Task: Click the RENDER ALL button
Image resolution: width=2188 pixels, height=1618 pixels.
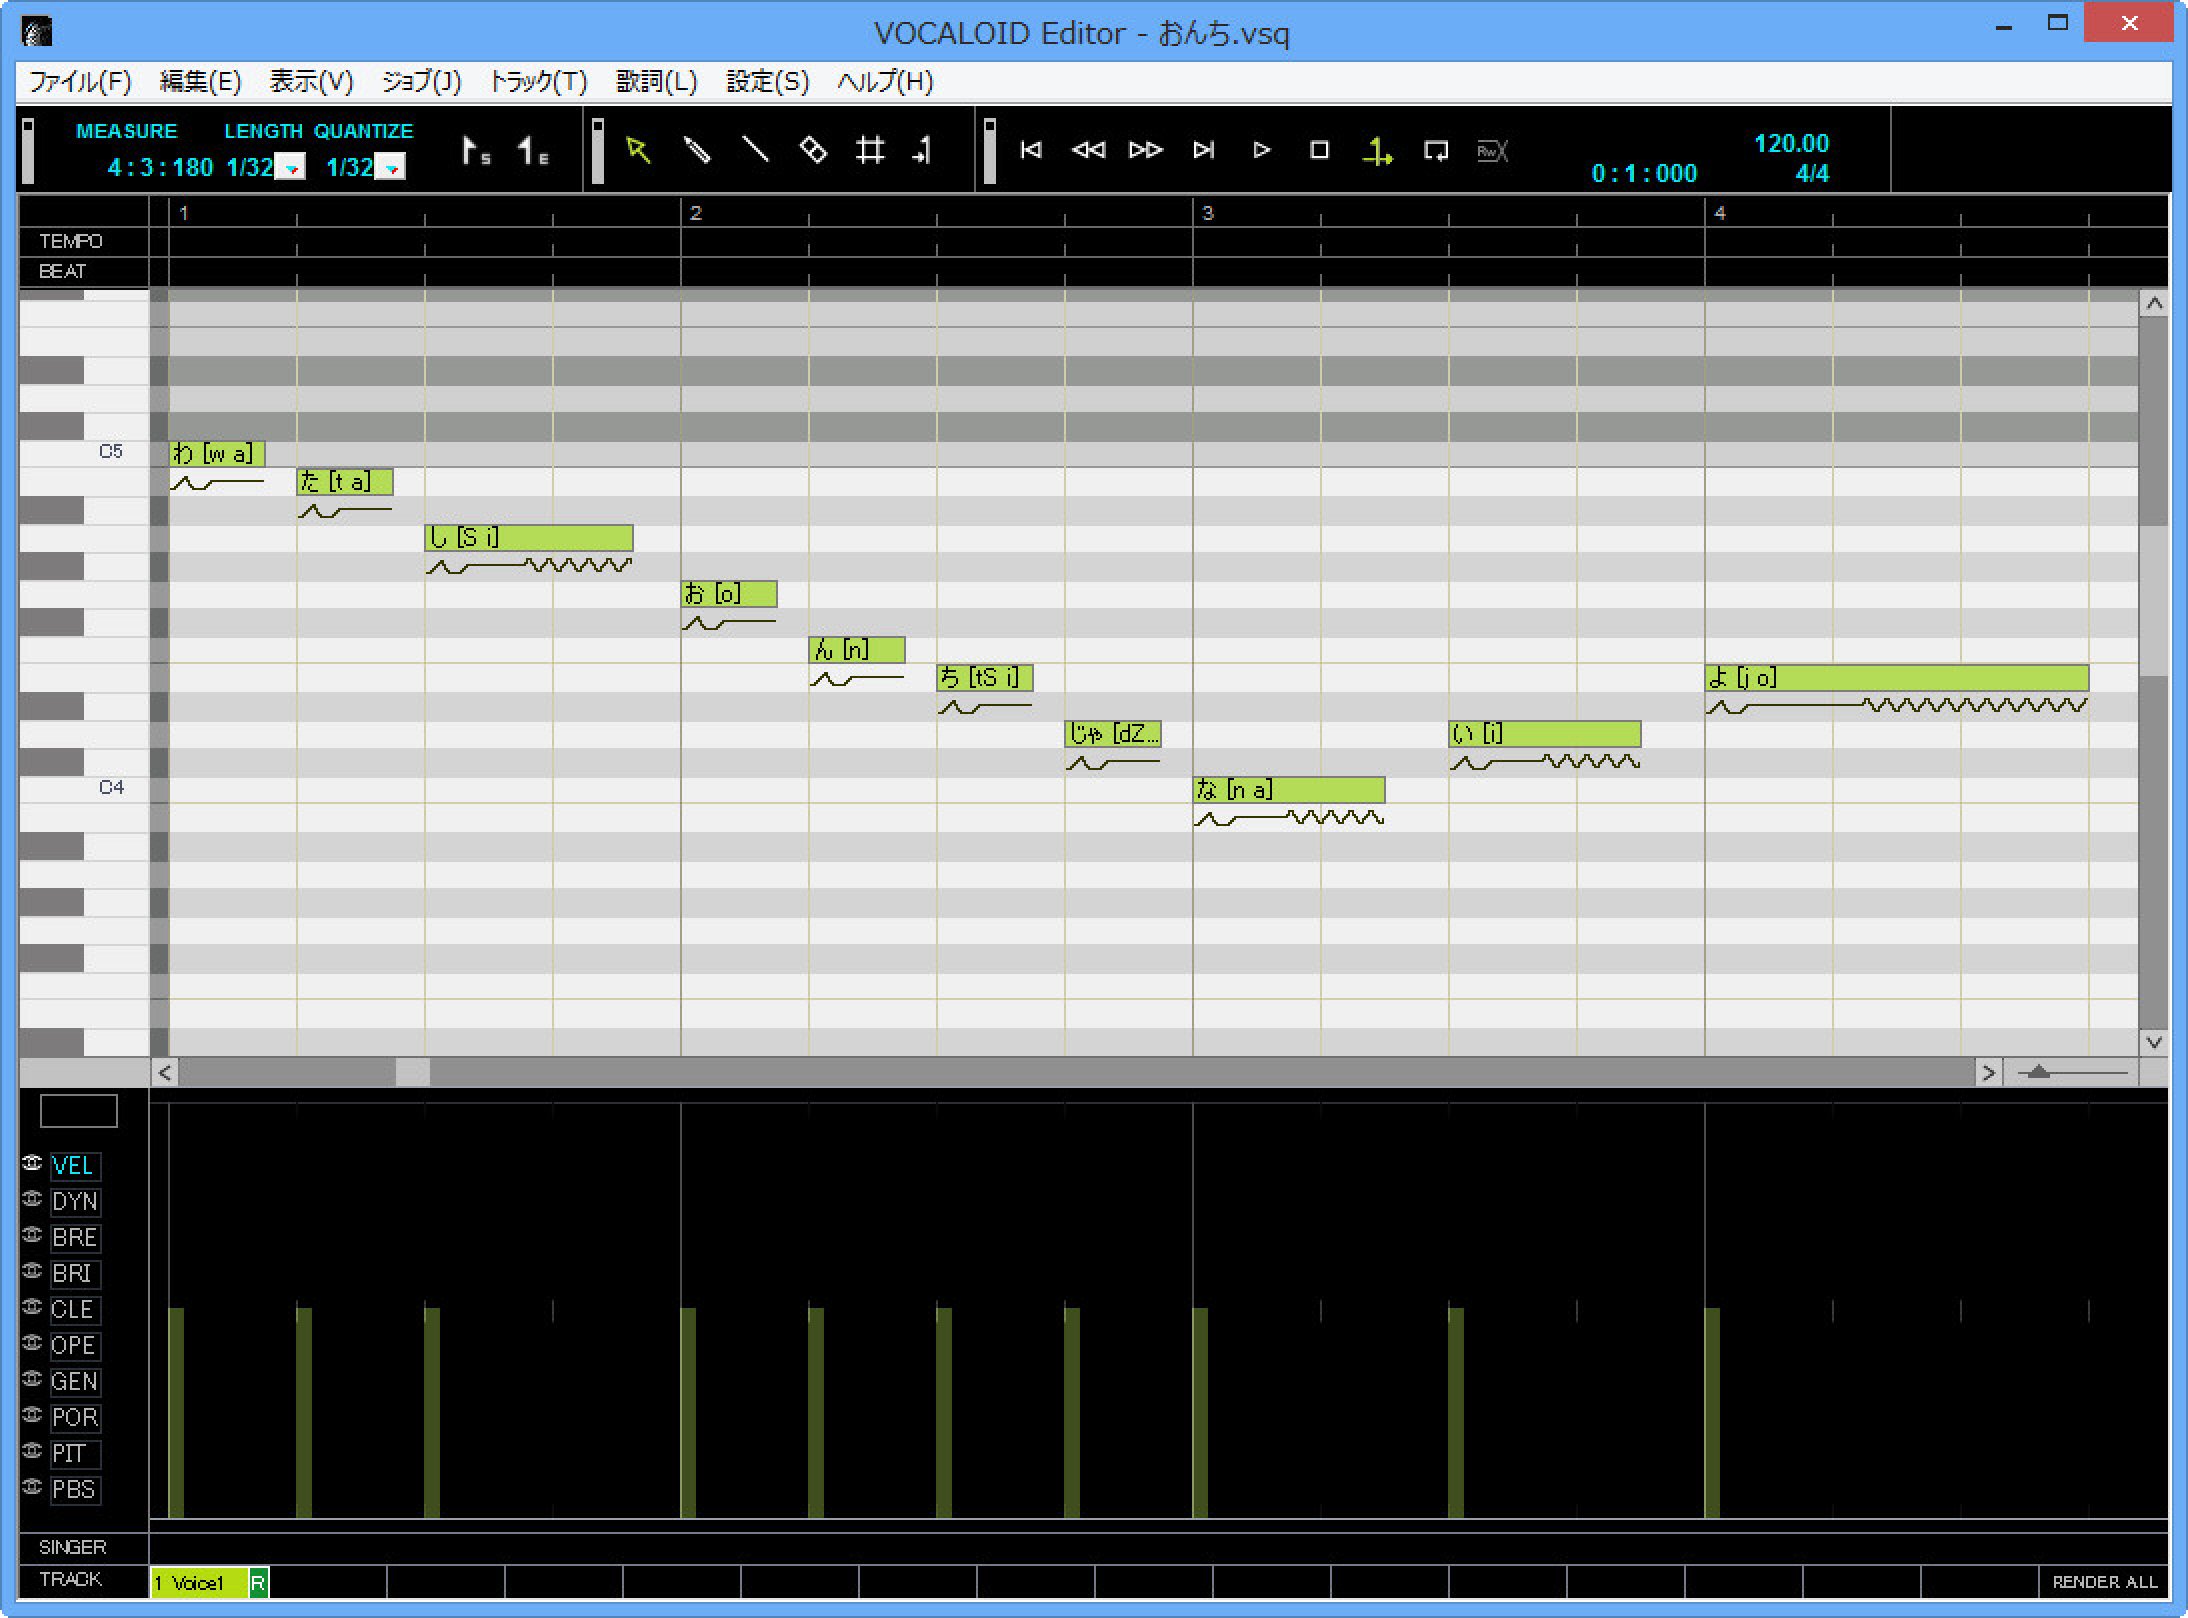Action: click(x=2104, y=1582)
